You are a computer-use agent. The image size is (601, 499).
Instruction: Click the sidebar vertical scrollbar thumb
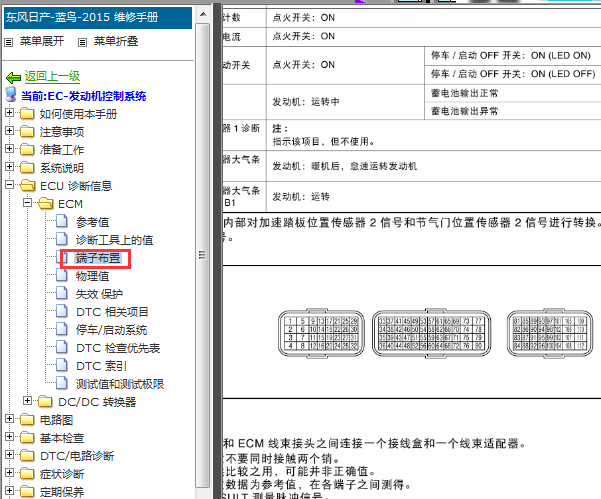(203, 254)
